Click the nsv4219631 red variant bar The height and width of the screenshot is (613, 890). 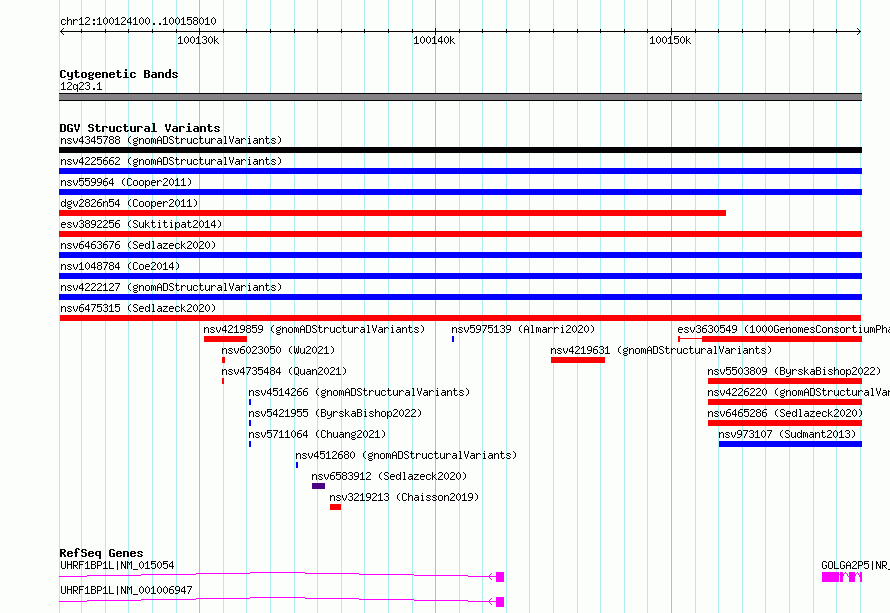578,360
